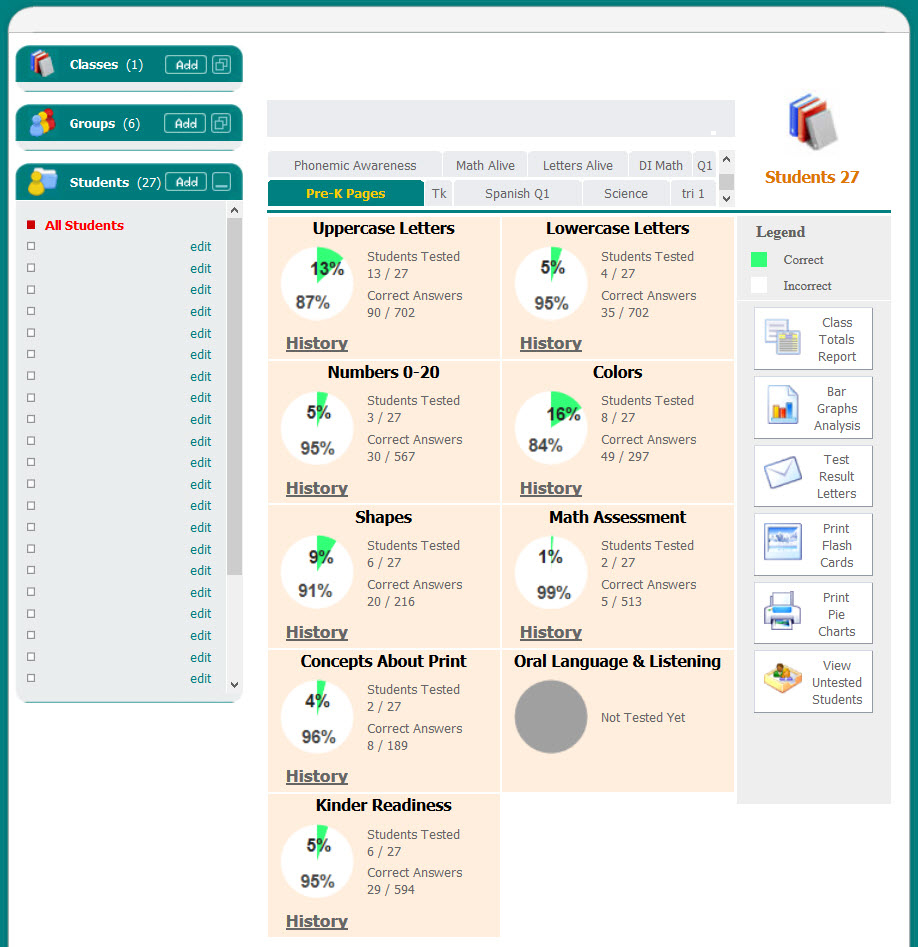918x947 pixels.
Task: Click the Students 27 heading
Action: click(x=812, y=177)
